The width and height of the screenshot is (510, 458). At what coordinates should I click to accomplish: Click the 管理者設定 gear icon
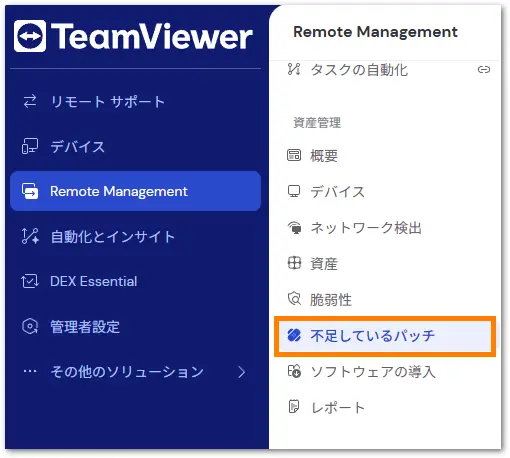coord(30,326)
